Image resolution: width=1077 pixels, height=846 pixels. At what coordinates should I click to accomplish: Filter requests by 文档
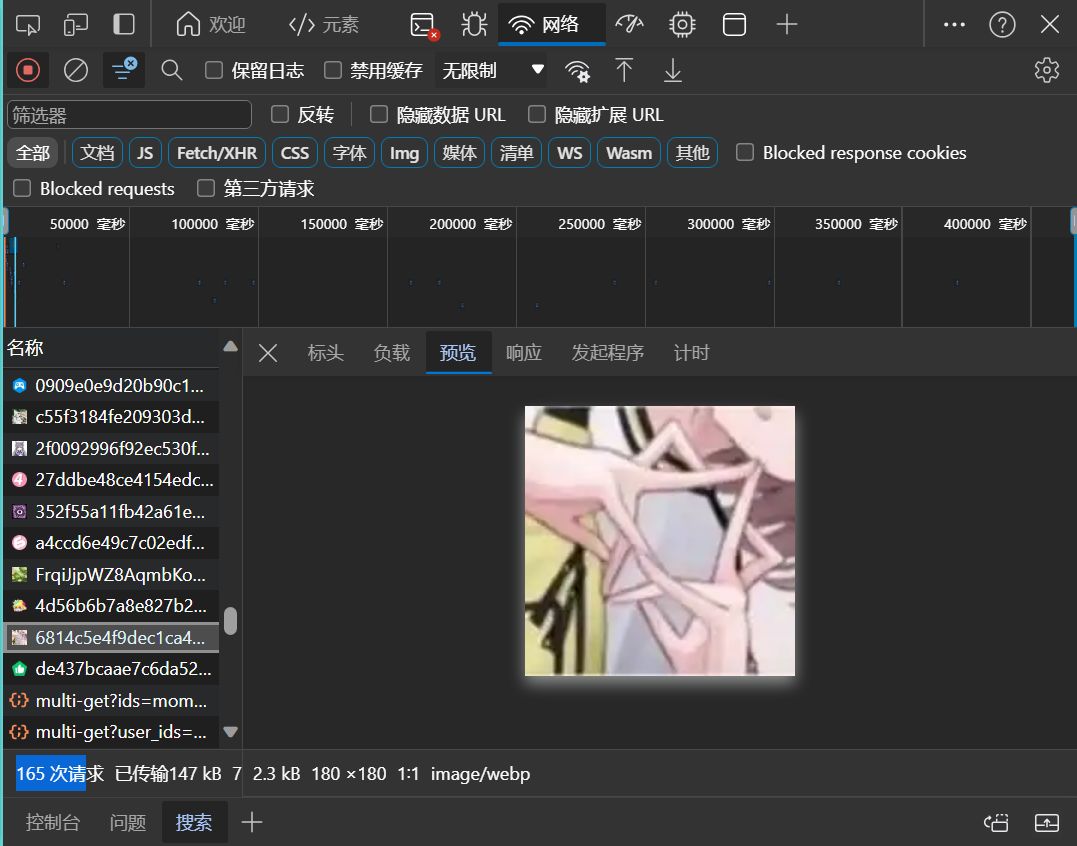97,152
